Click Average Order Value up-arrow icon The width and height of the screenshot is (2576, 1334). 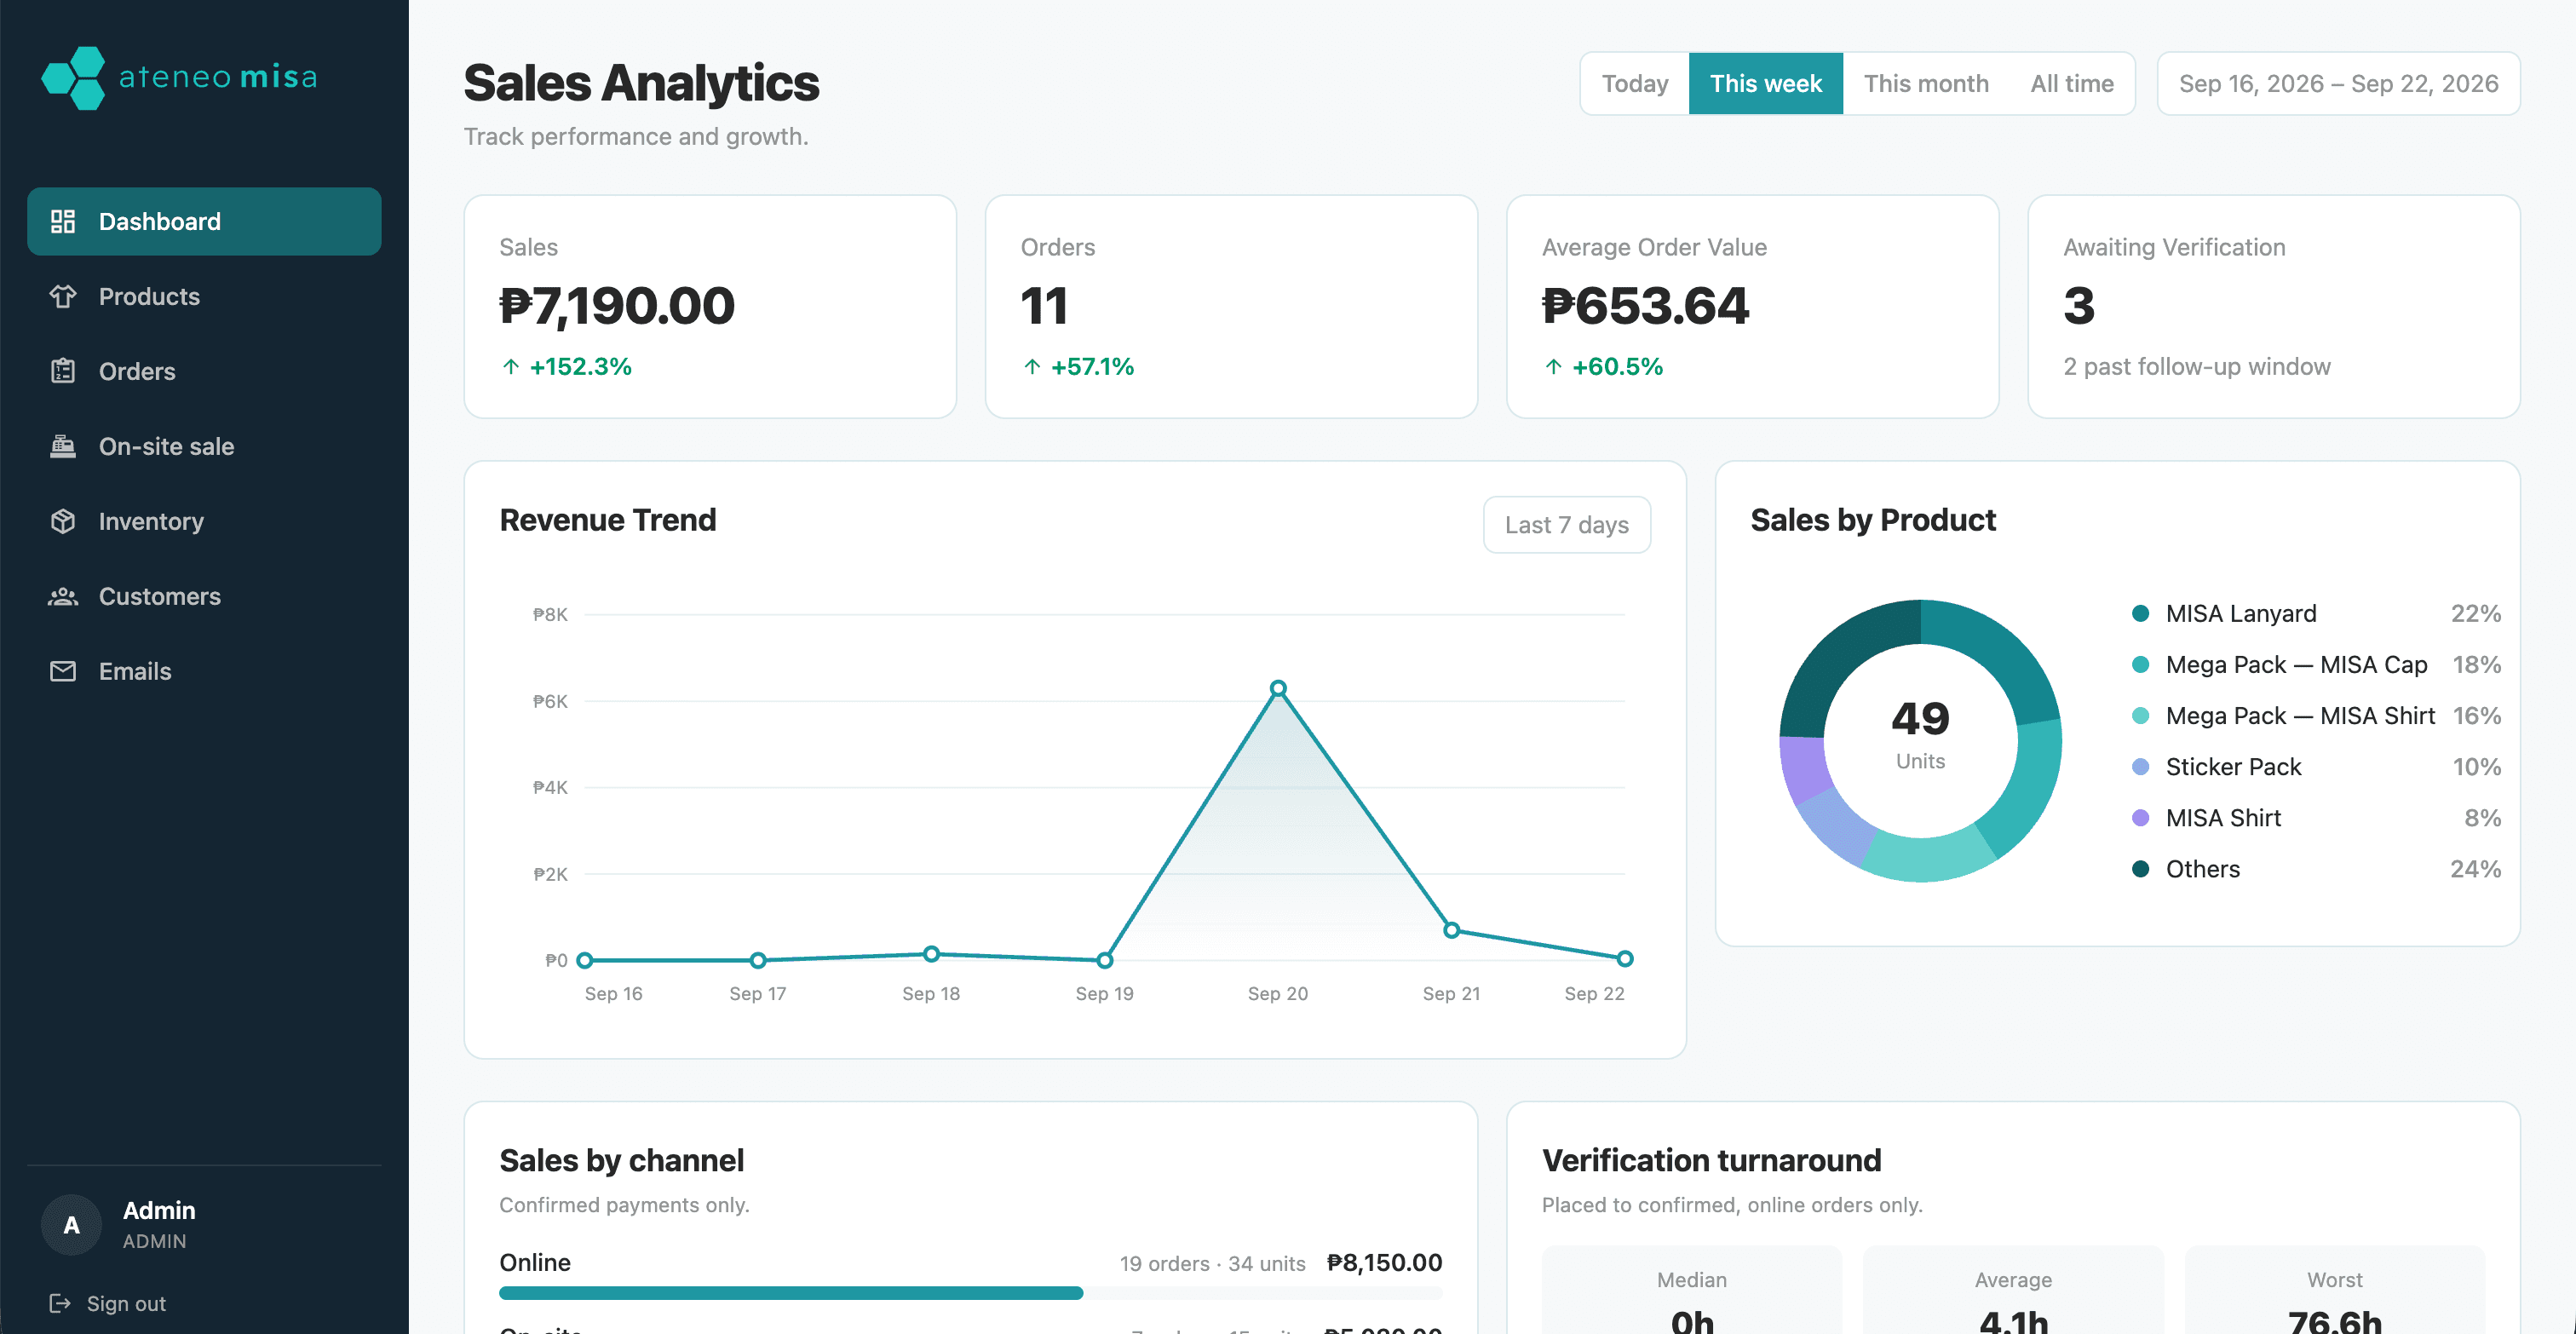pyautogui.click(x=1553, y=367)
